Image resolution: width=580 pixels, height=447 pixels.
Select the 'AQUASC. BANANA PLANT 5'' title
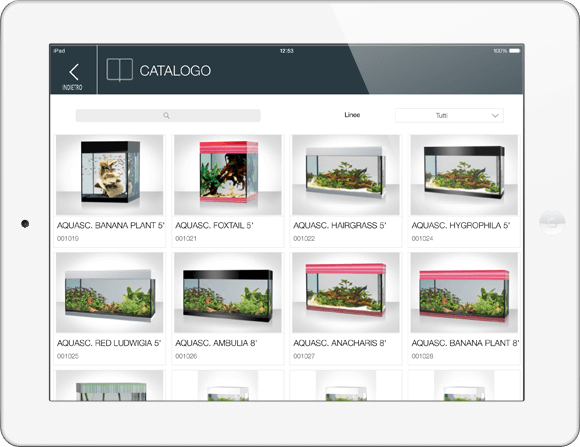pyautogui.click(x=110, y=225)
